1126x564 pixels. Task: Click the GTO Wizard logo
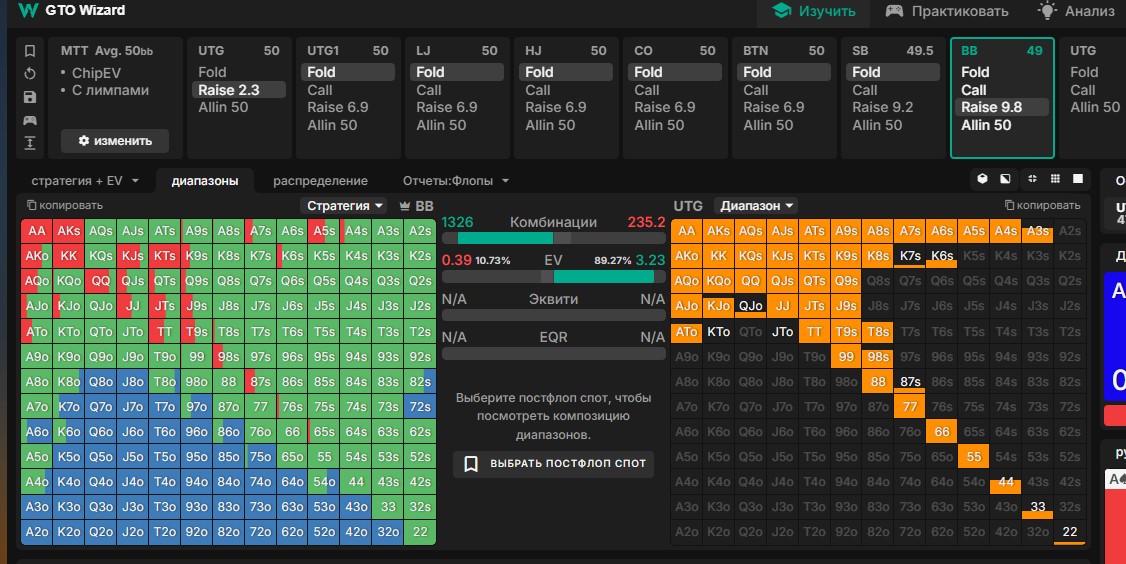pyautogui.click(x=72, y=10)
